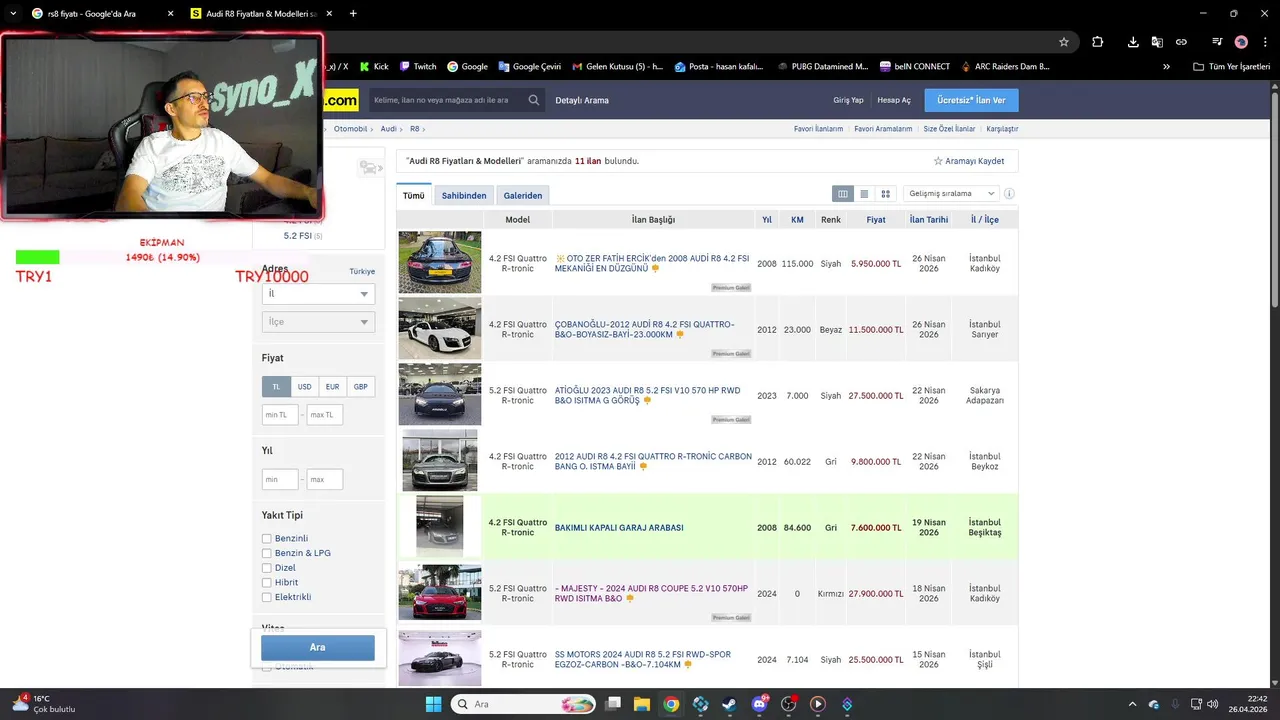Click the sorting info icon
The width and height of the screenshot is (1280, 720).
click(1009, 194)
